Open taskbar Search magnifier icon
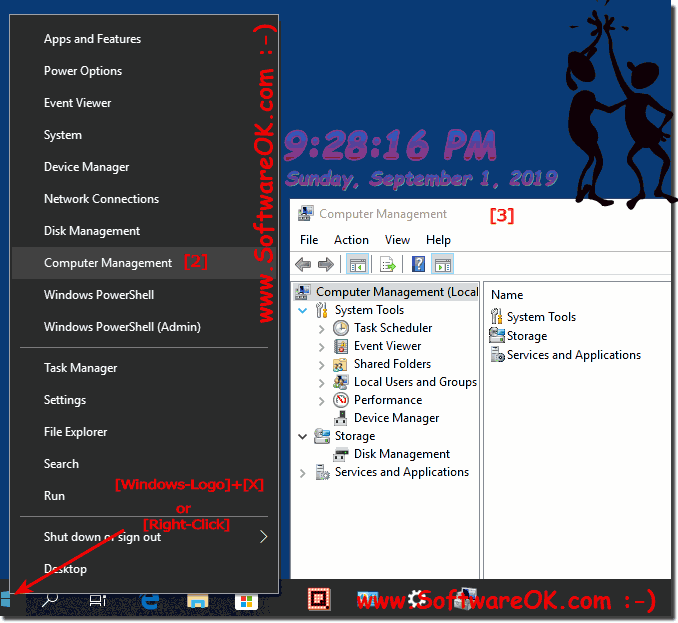 click(50, 600)
